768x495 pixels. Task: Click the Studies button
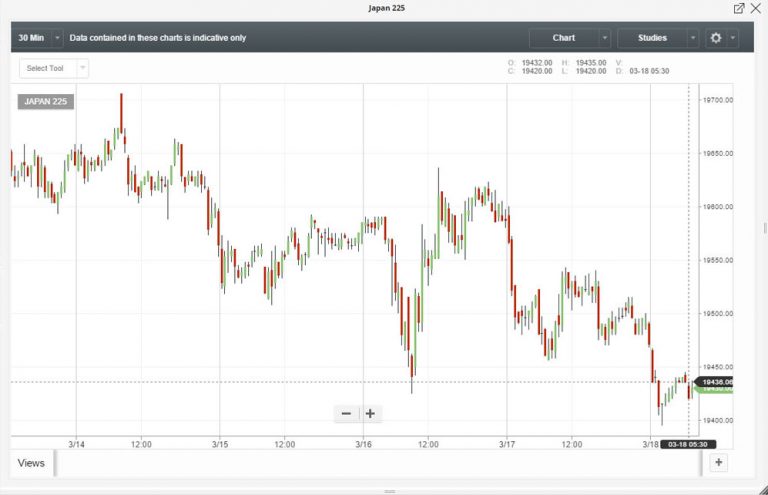(652, 38)
